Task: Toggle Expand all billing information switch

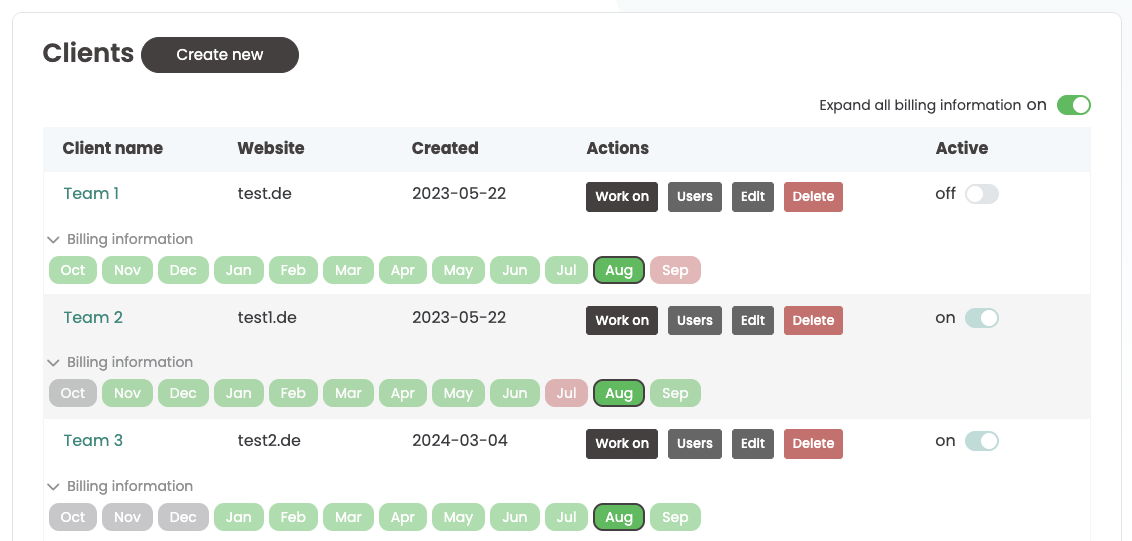Action: click(x=1073, y=105)
